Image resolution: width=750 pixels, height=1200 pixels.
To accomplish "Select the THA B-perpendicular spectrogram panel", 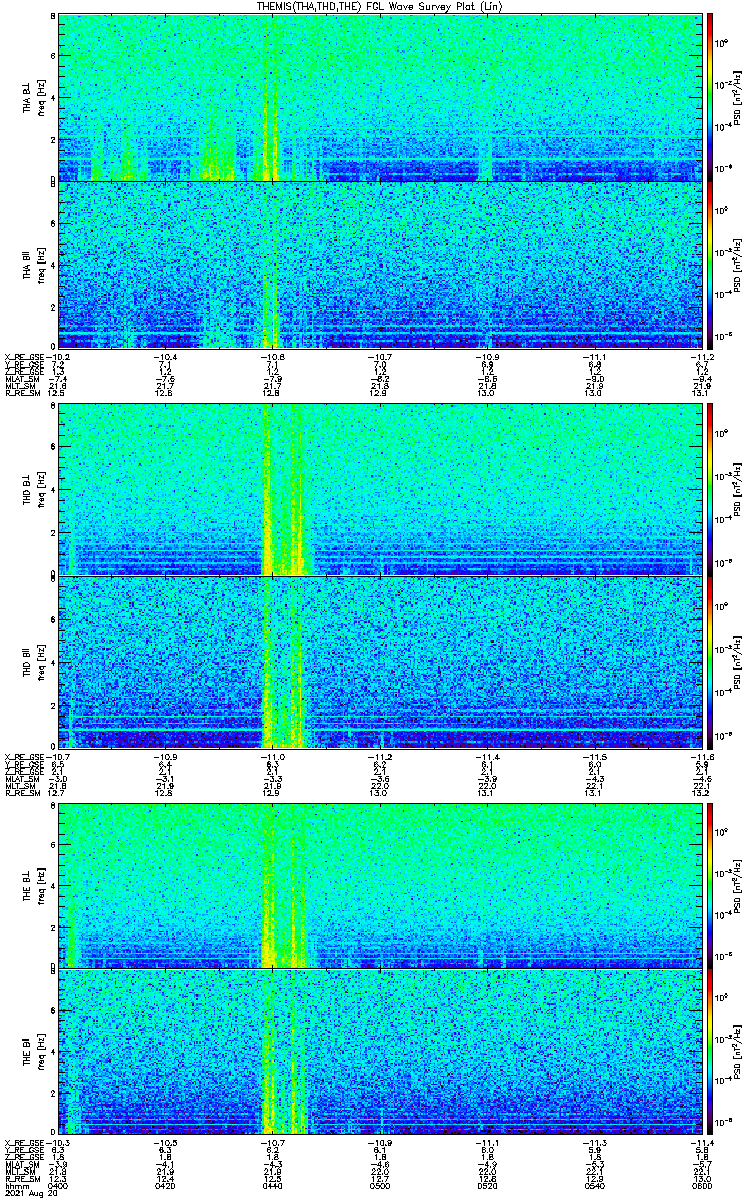I will (x=380, y=96).
